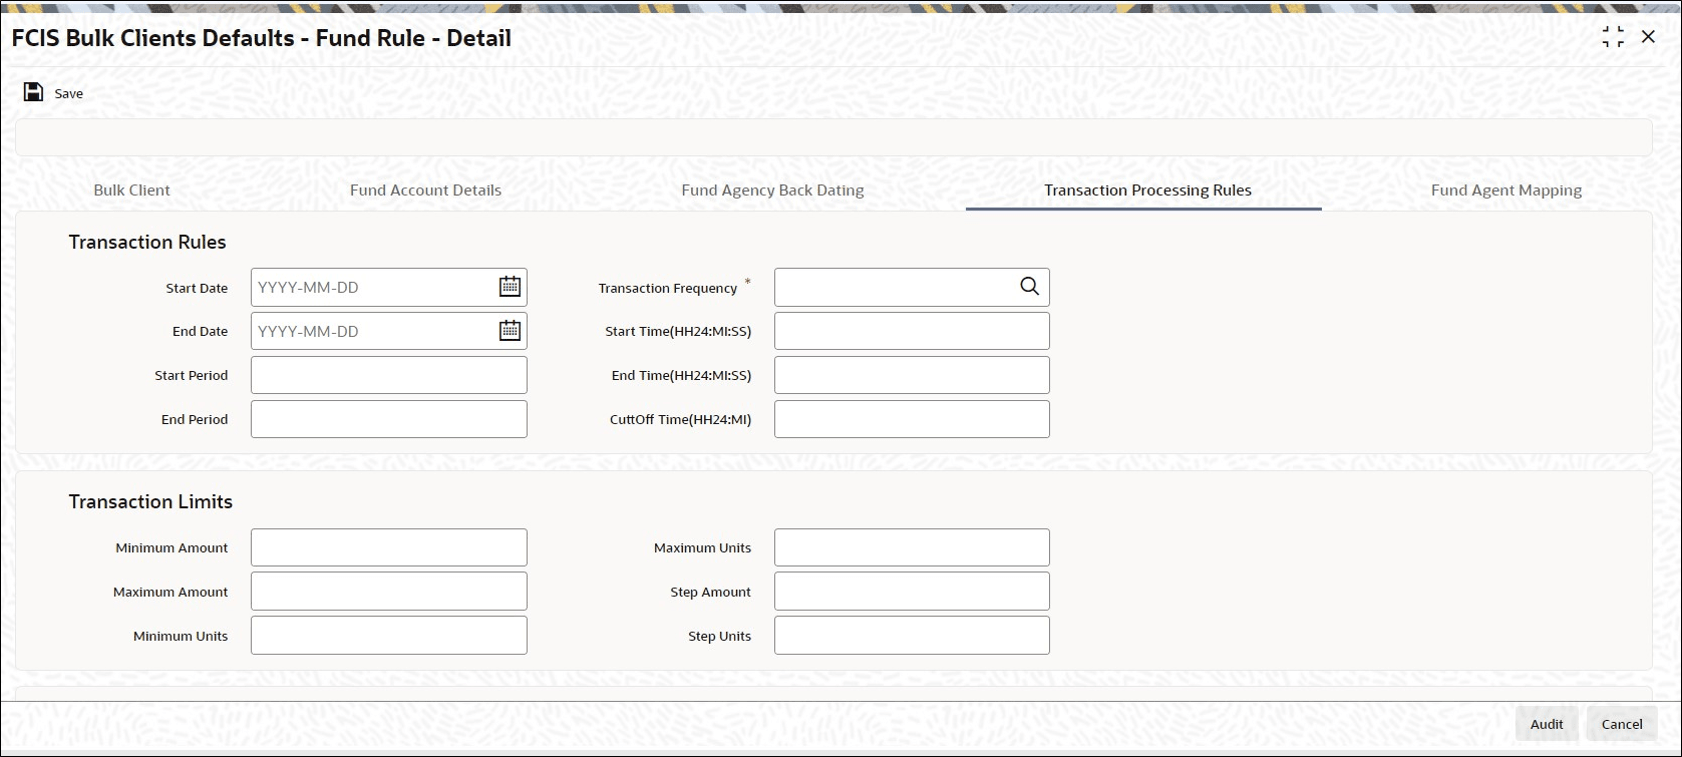Open the Fund Account Details tab
The height and width of the screenshot is (757, 1682).
click(x=426, y=190)
